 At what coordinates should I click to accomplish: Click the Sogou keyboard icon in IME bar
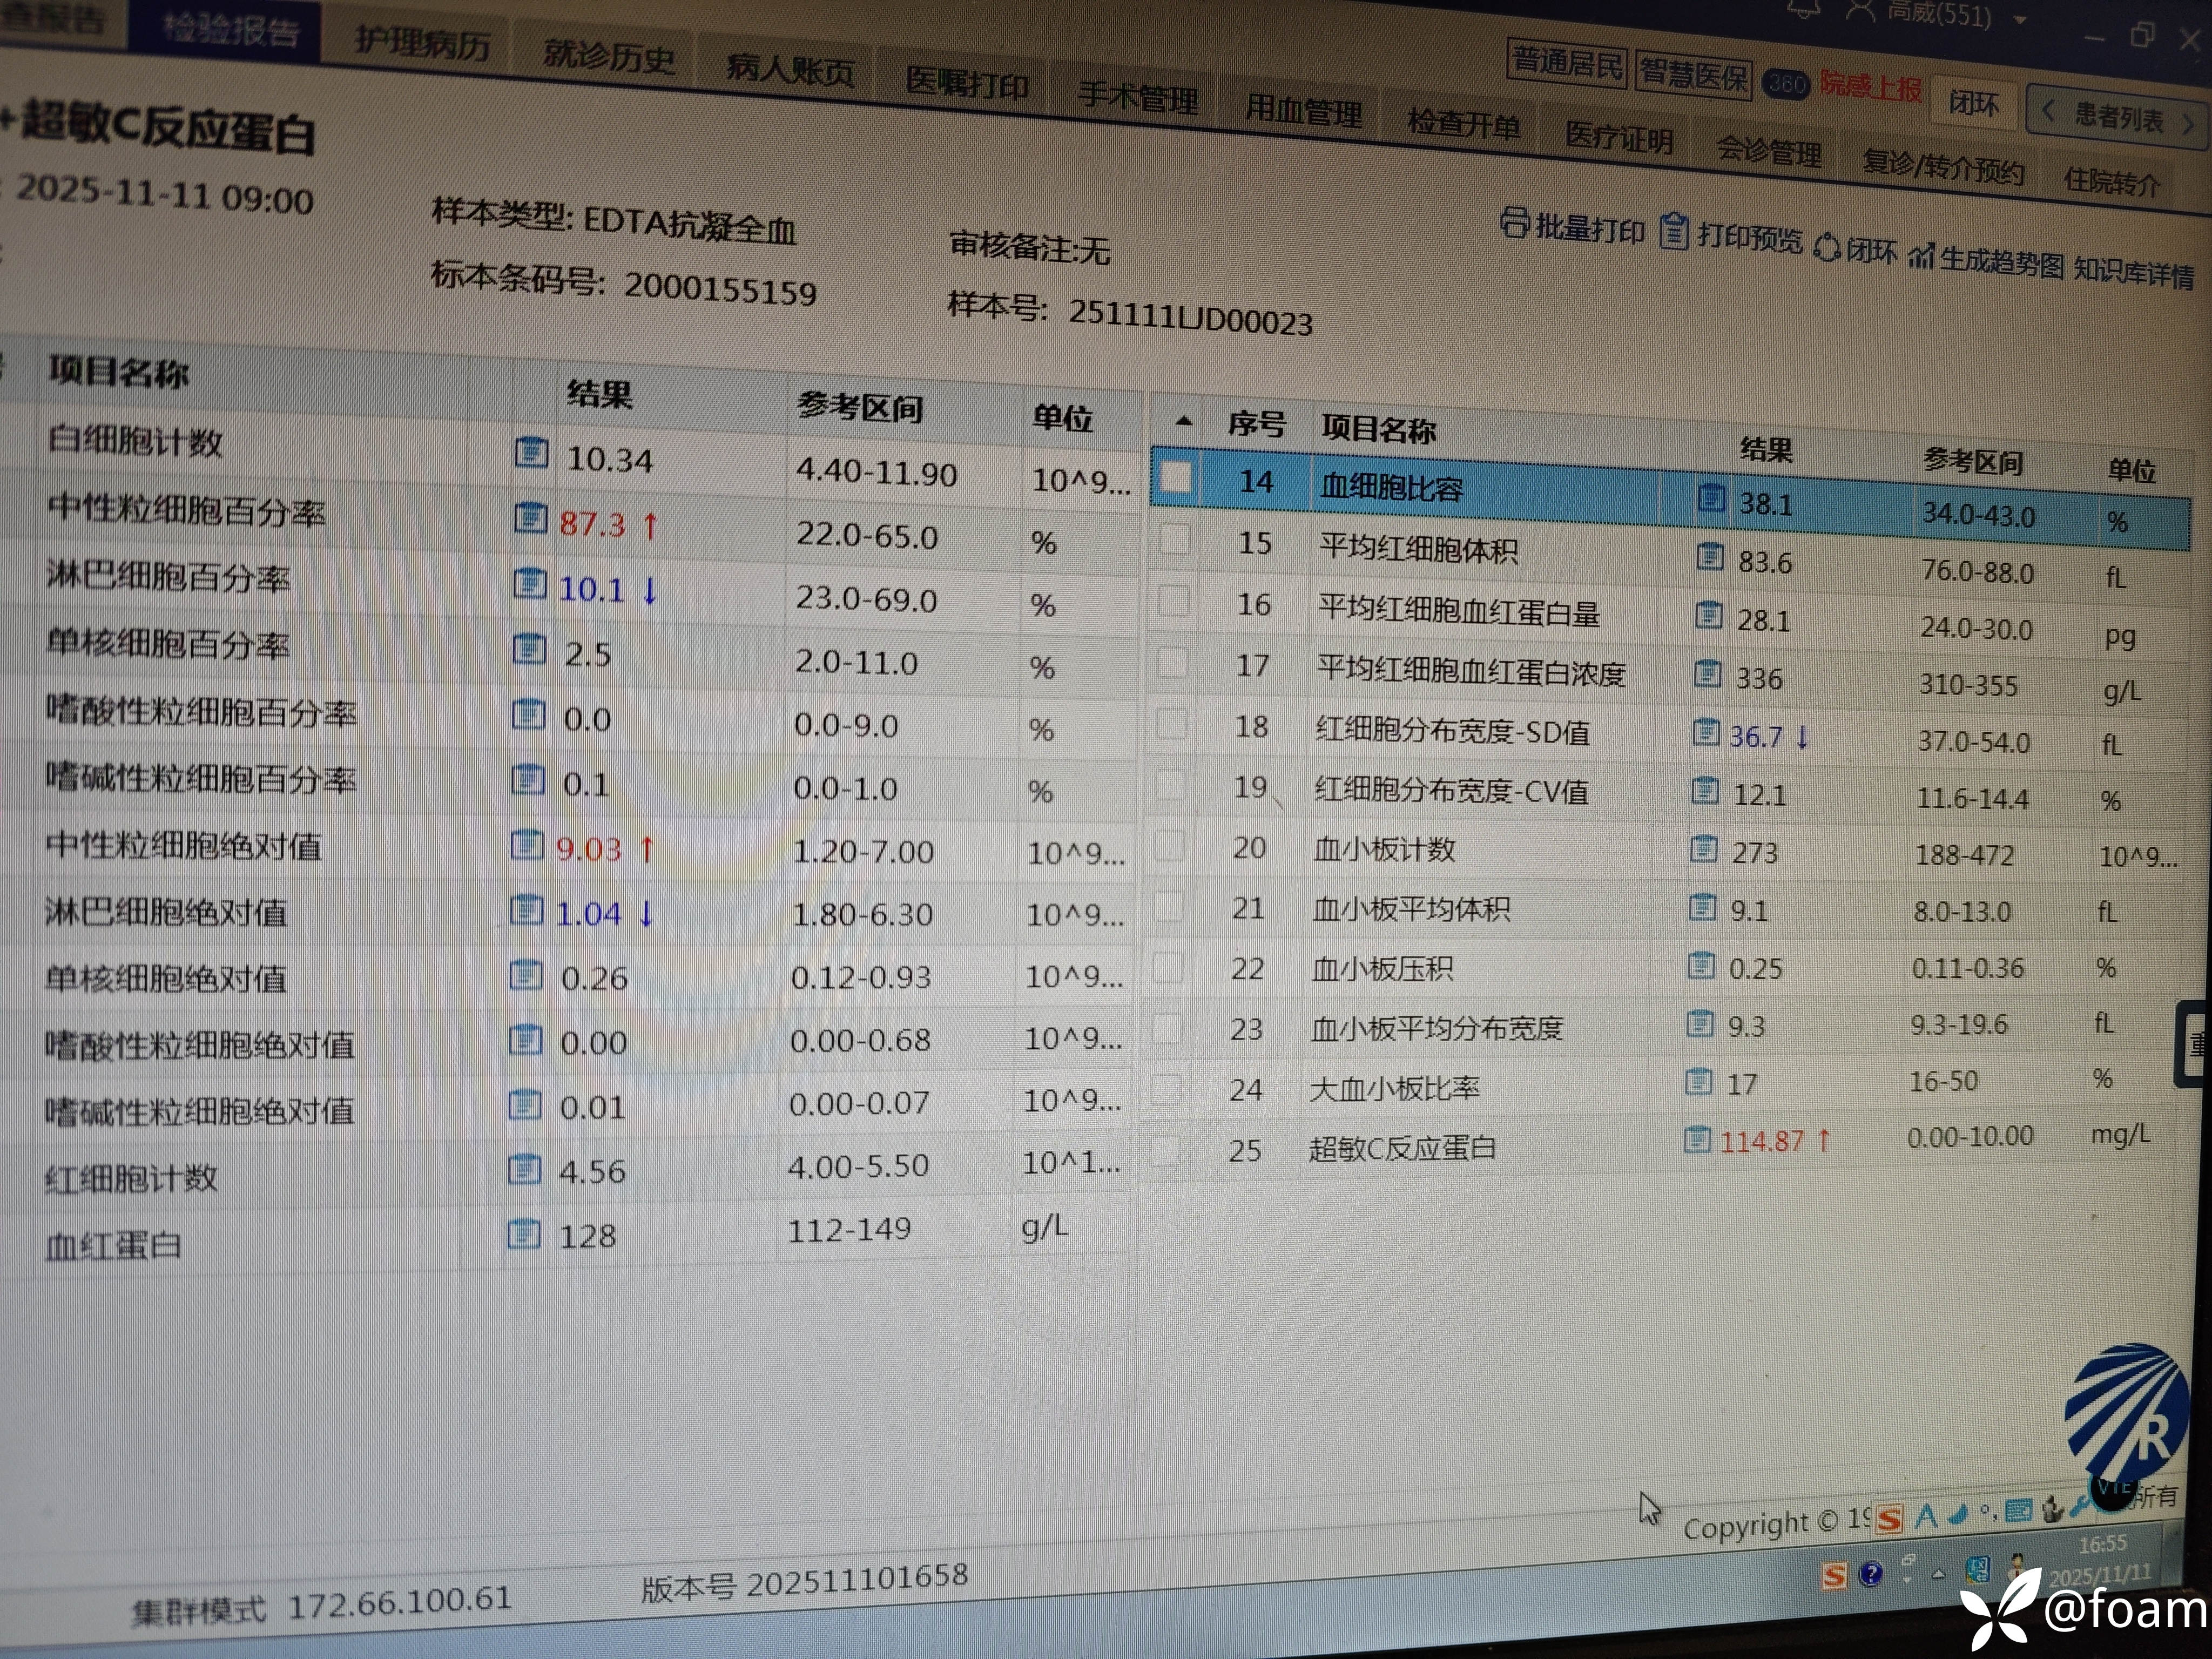point(2018,1511)
